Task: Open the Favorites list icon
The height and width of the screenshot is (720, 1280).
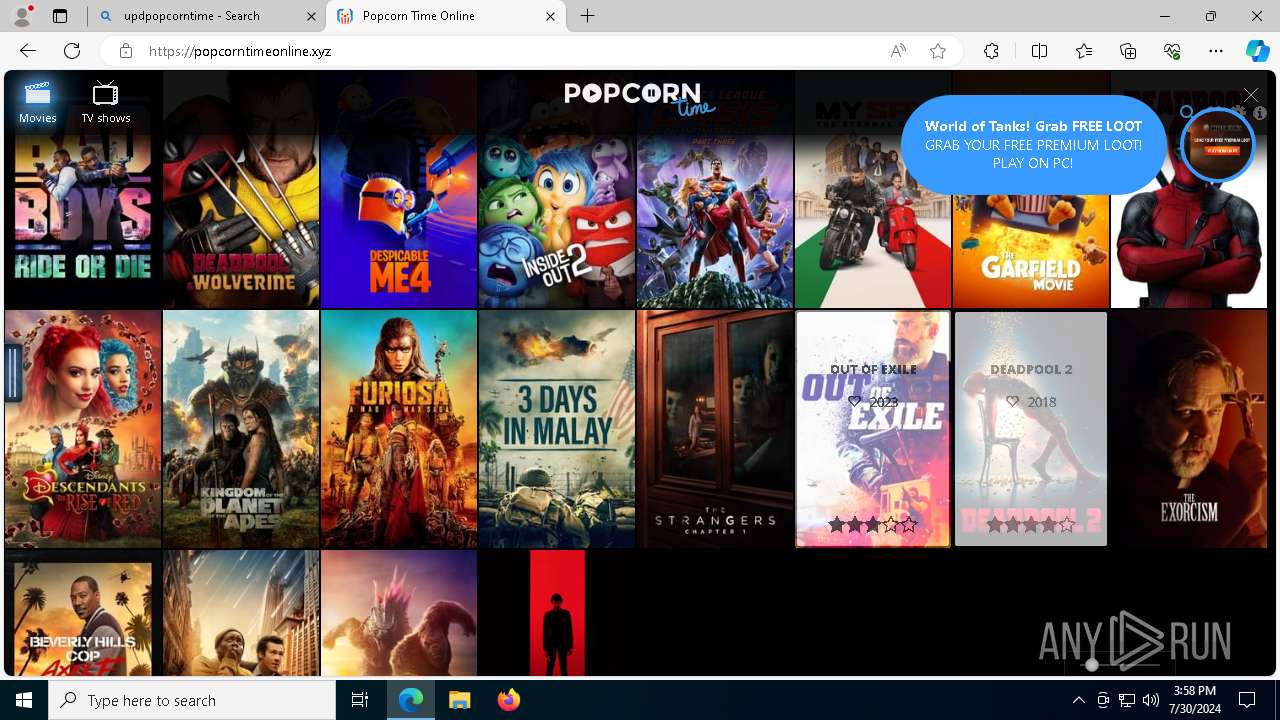Action: [x=1084, y=51]
